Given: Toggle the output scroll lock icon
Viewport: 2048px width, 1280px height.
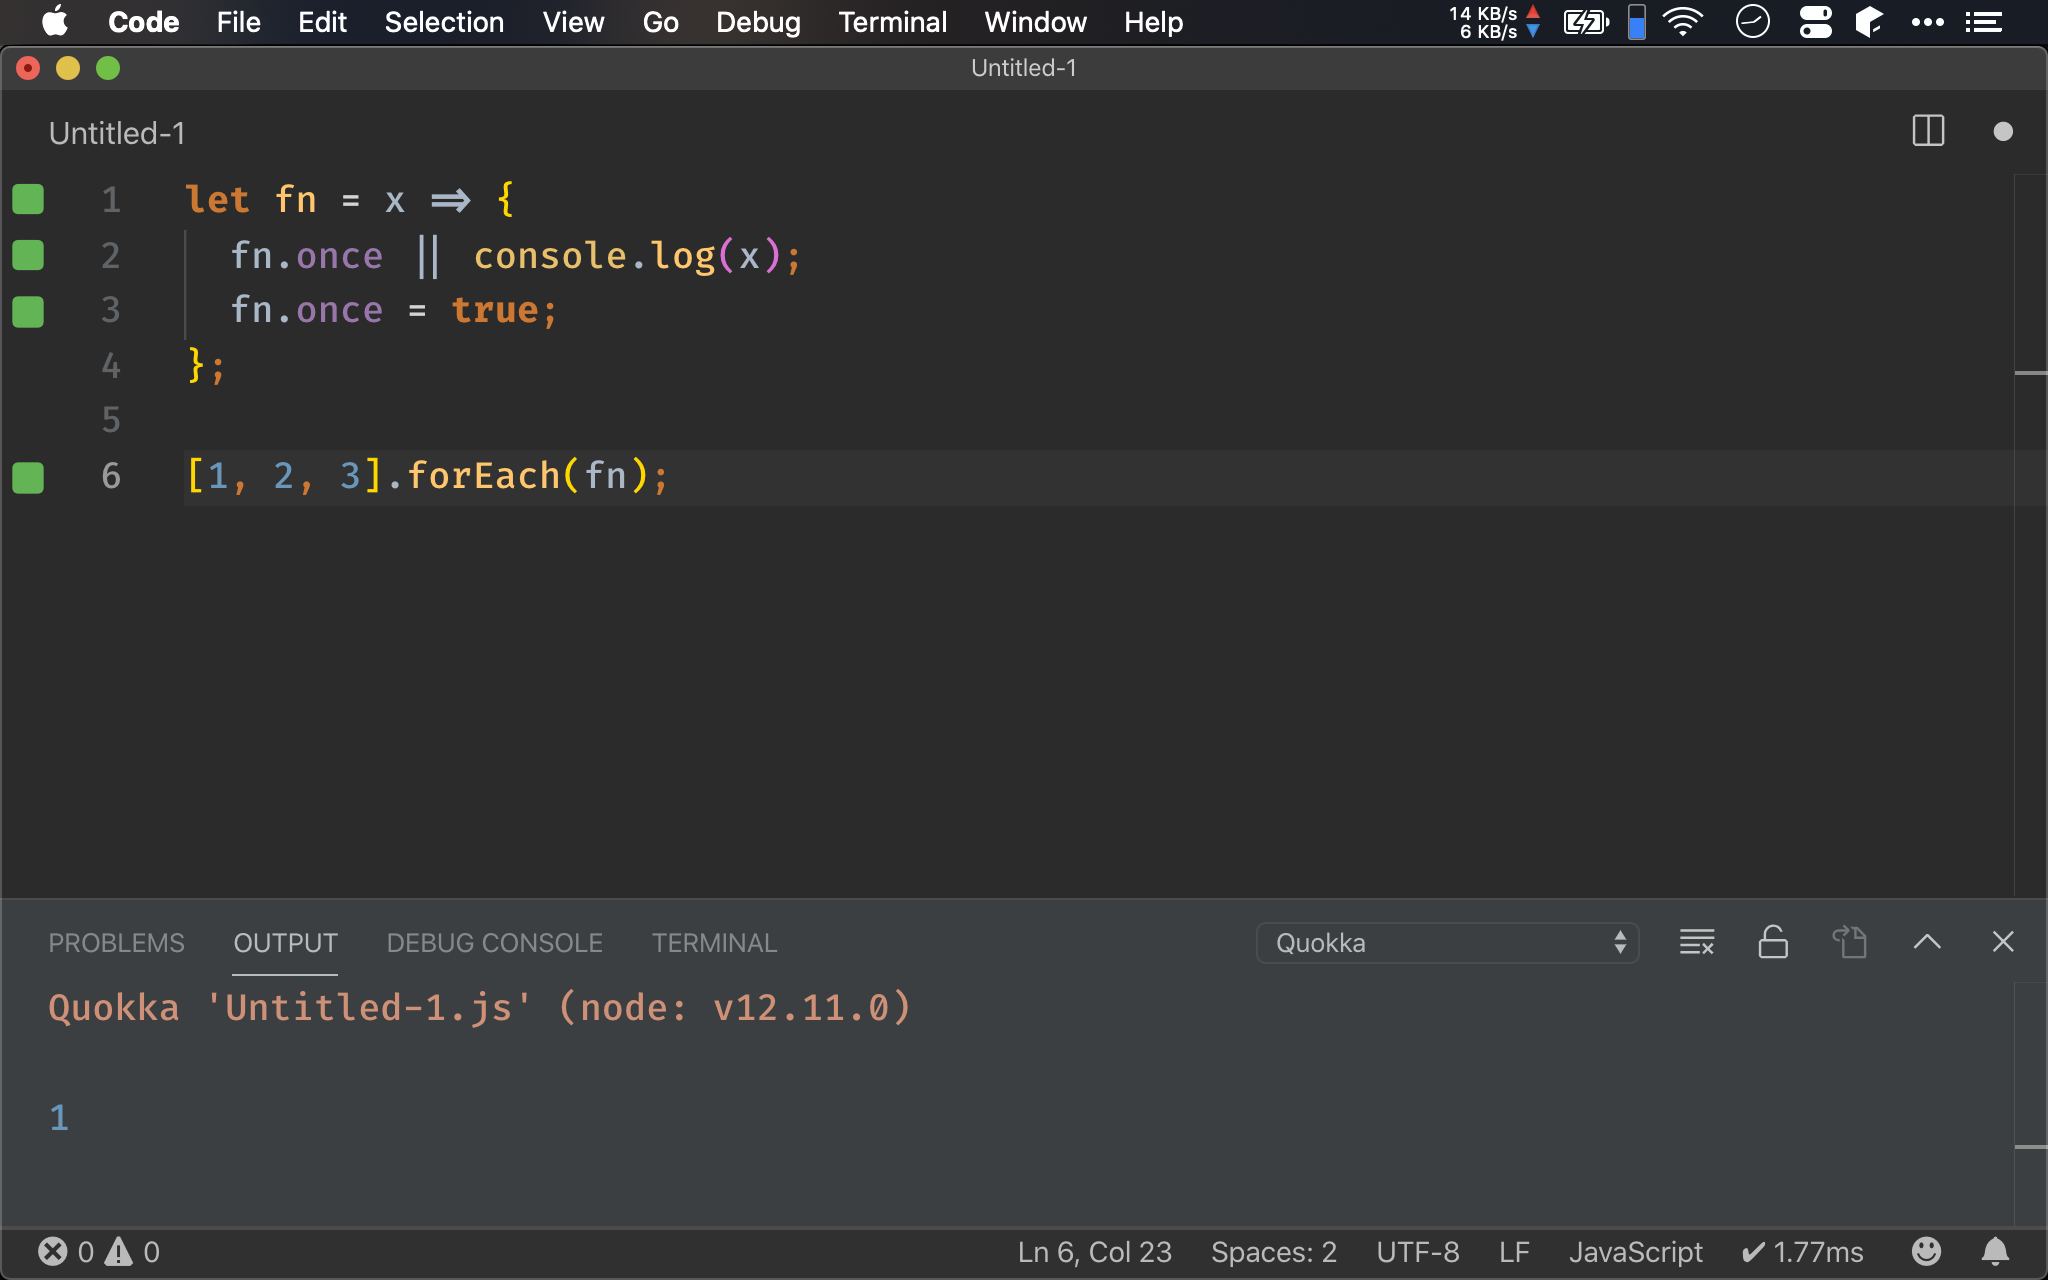Looking at the screenshot, I should pos(1772,942).
